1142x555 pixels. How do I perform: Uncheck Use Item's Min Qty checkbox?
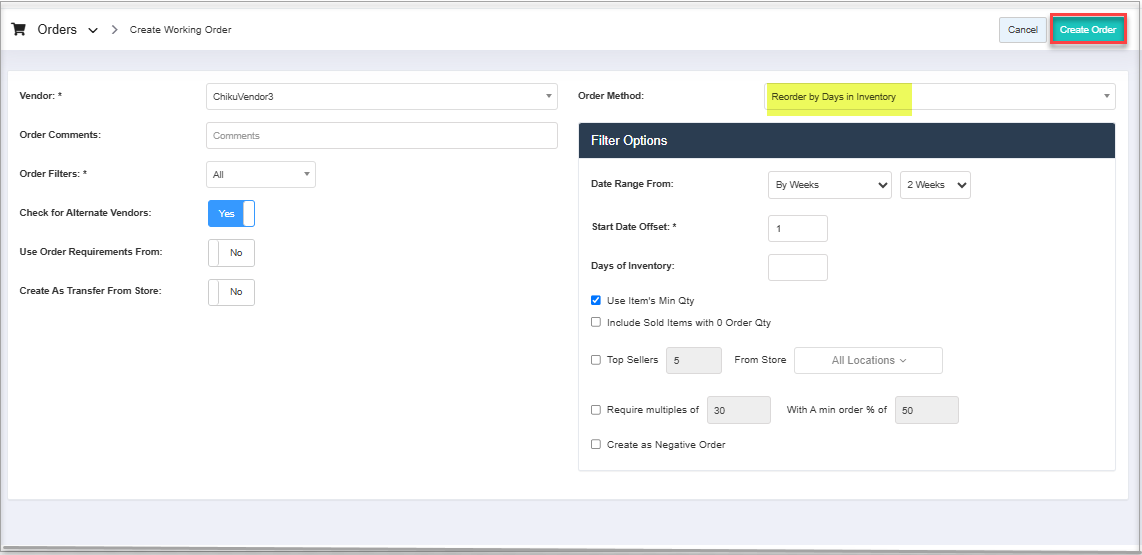click(x=596, y=300)
